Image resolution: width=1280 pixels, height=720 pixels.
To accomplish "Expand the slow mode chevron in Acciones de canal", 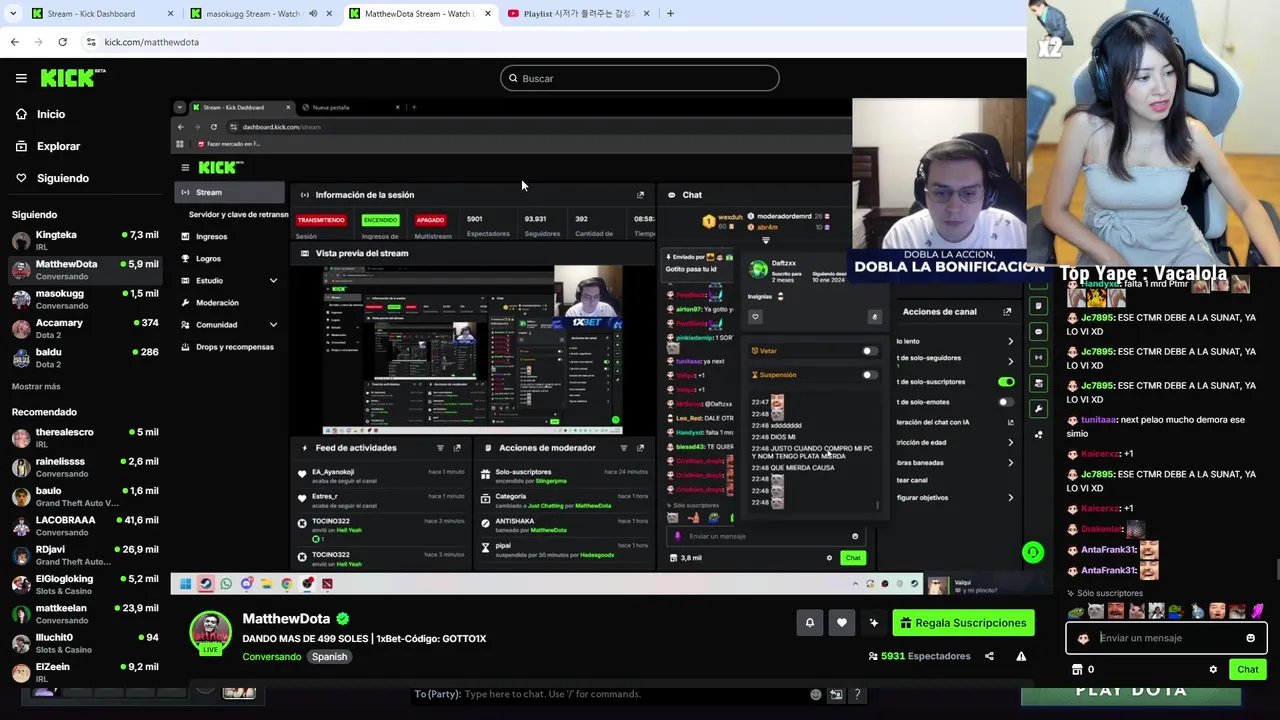I will point(1010,342).
